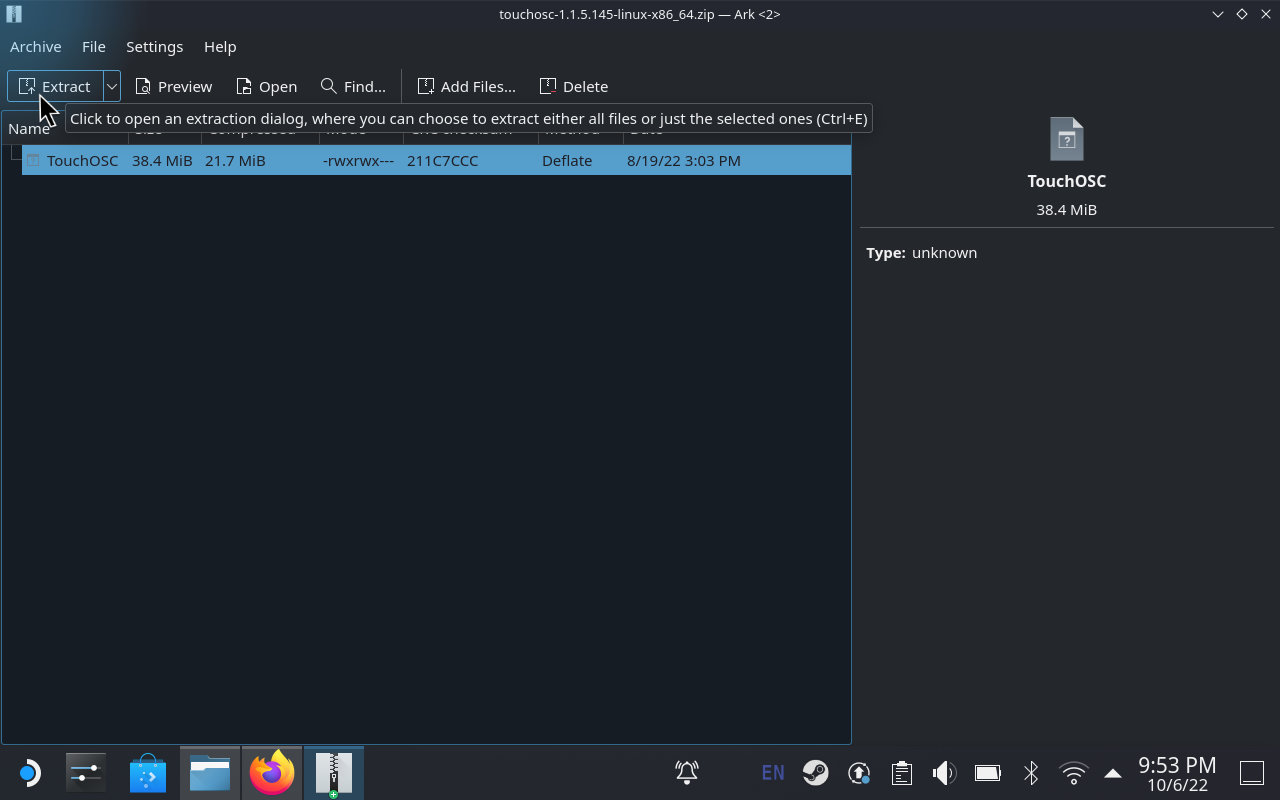The height and width of the screenshot is (800, 1280).
Task: Click the EN keyboard layout indicator
Action: pyautogui.click(x=773, y=773)
